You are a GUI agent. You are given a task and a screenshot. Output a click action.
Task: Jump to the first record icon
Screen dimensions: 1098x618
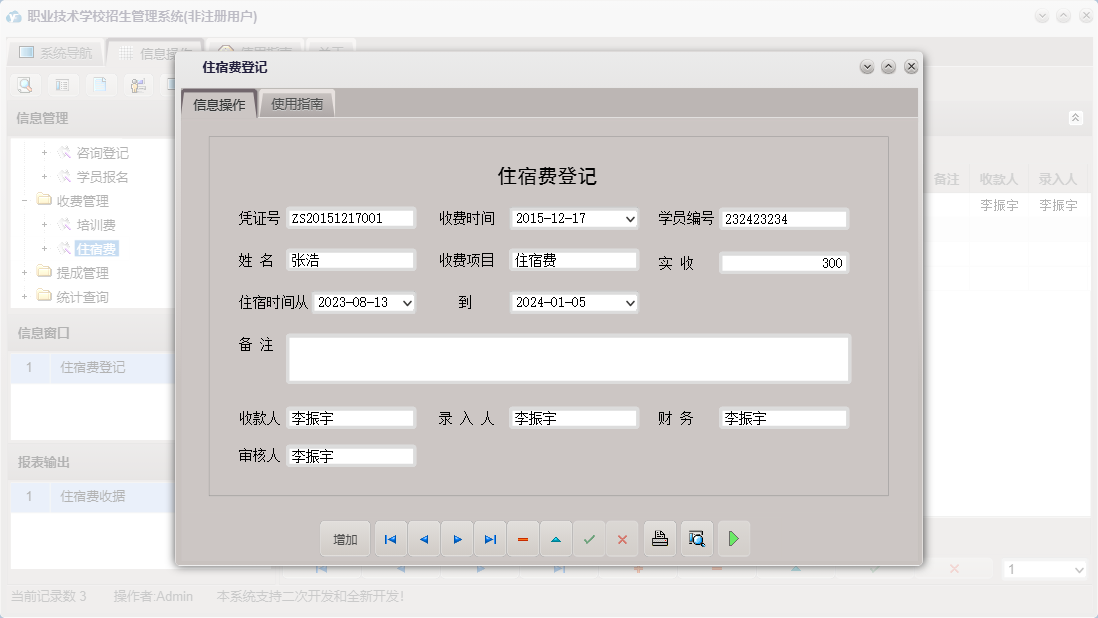[x=390, y=539]
